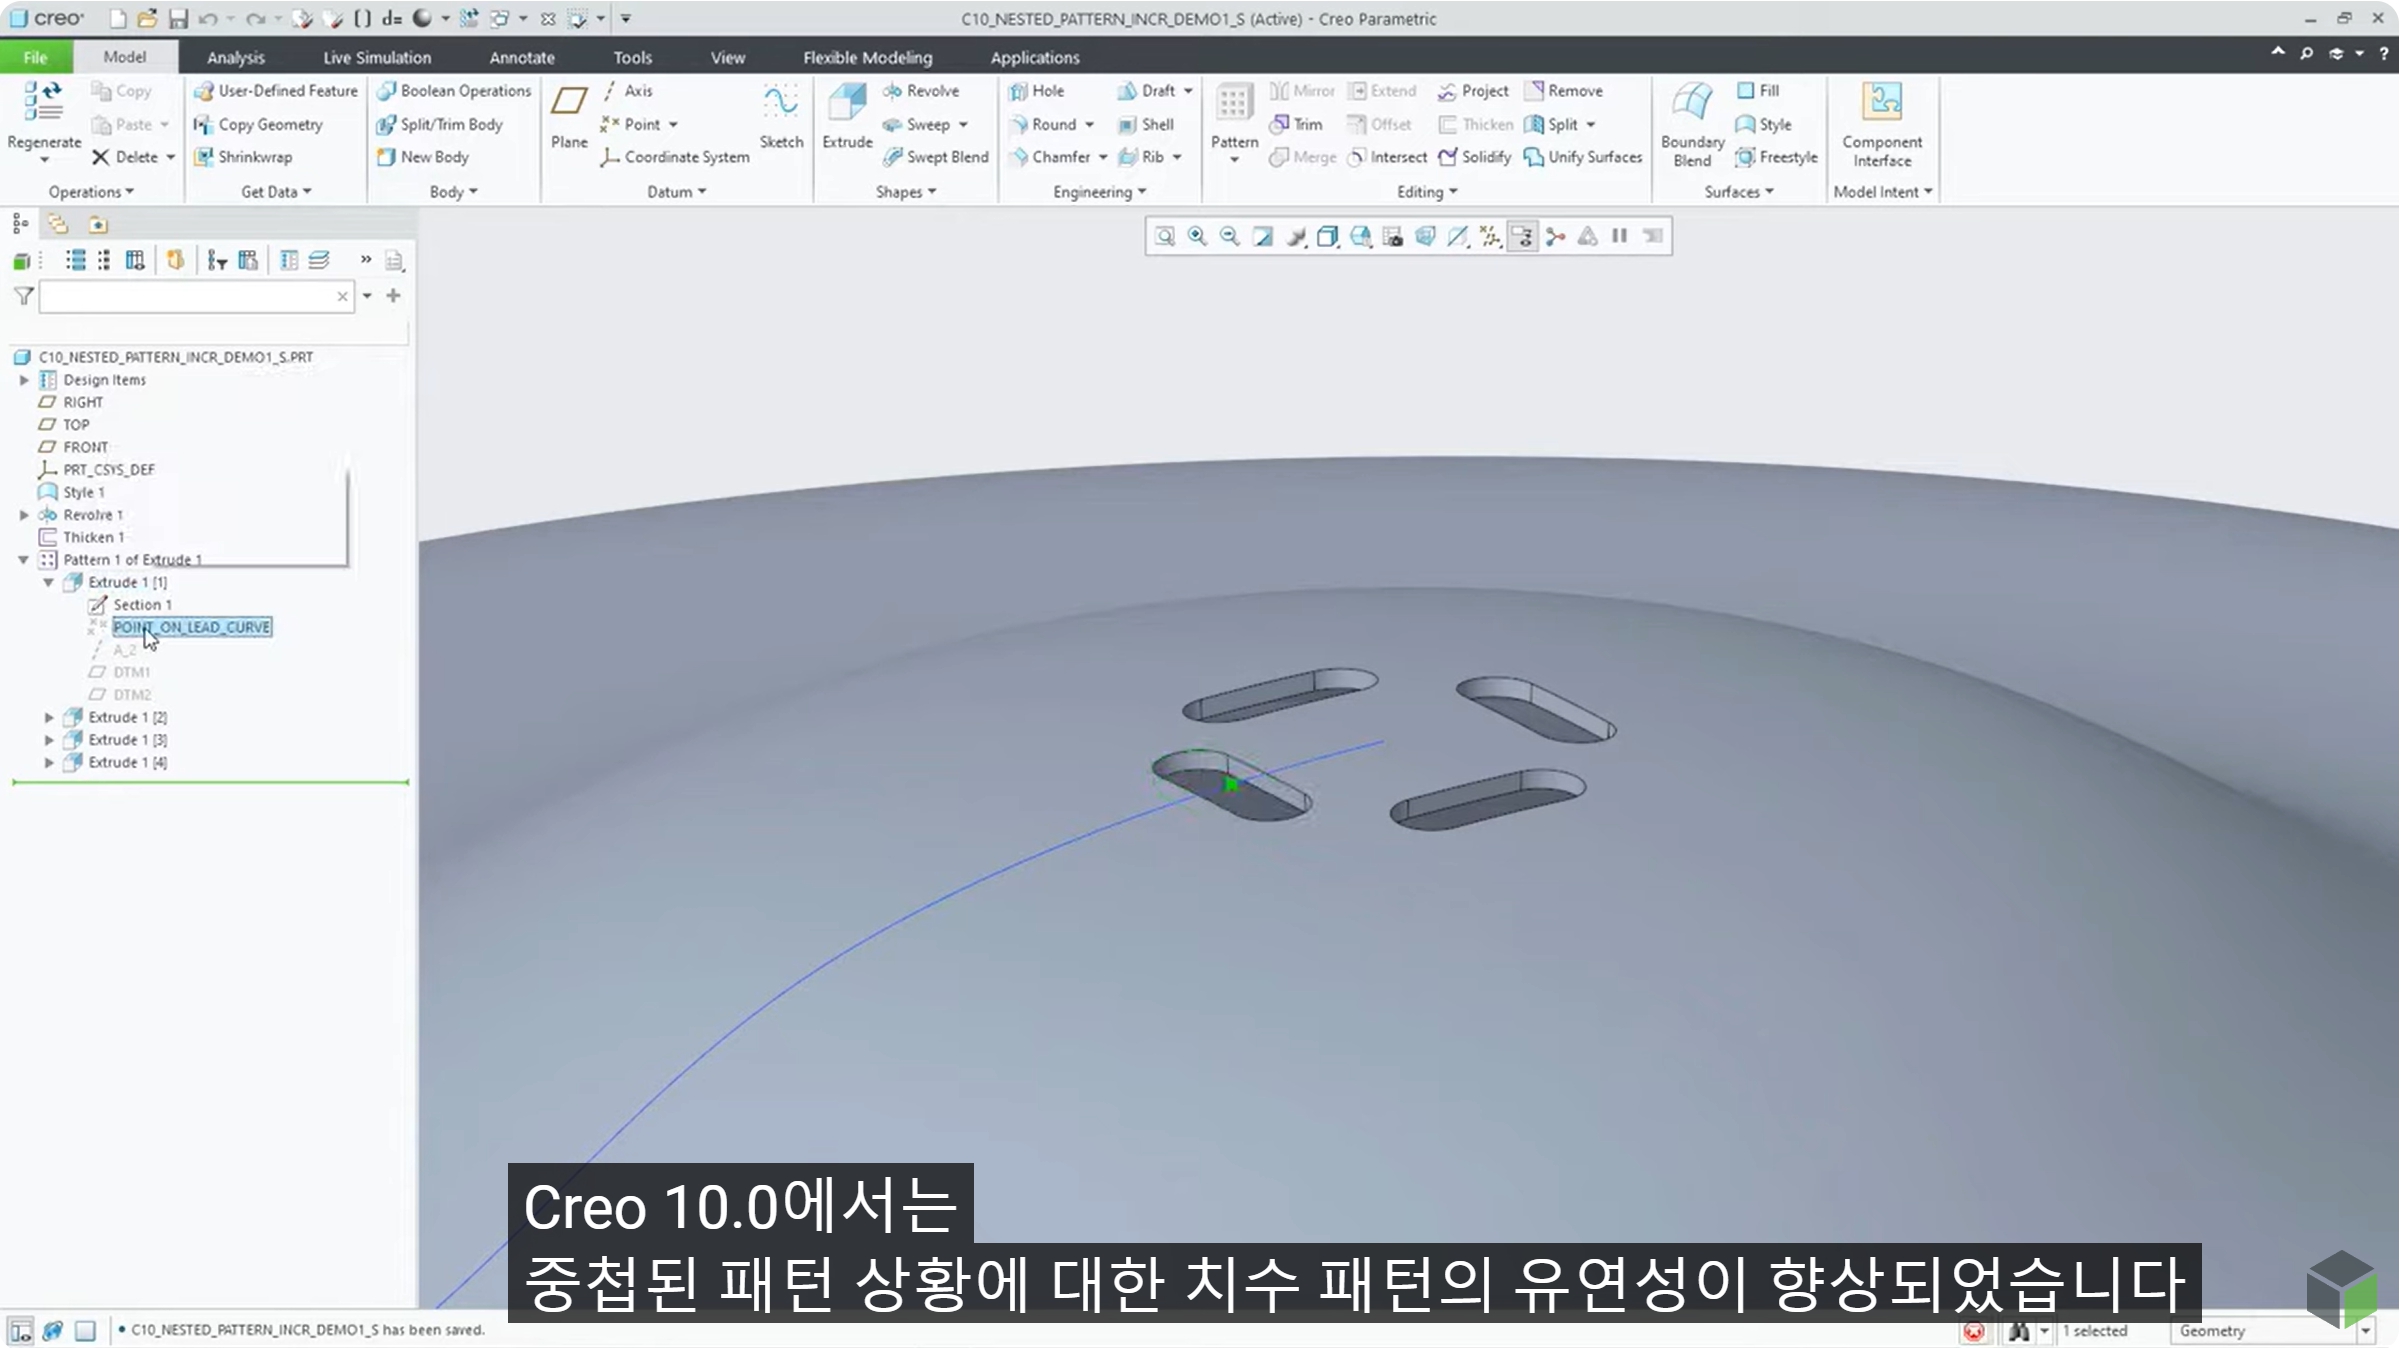Click the Freestyle button
The width and height of the screenshot is (2401, 1348).
[x=1777, y=157]
